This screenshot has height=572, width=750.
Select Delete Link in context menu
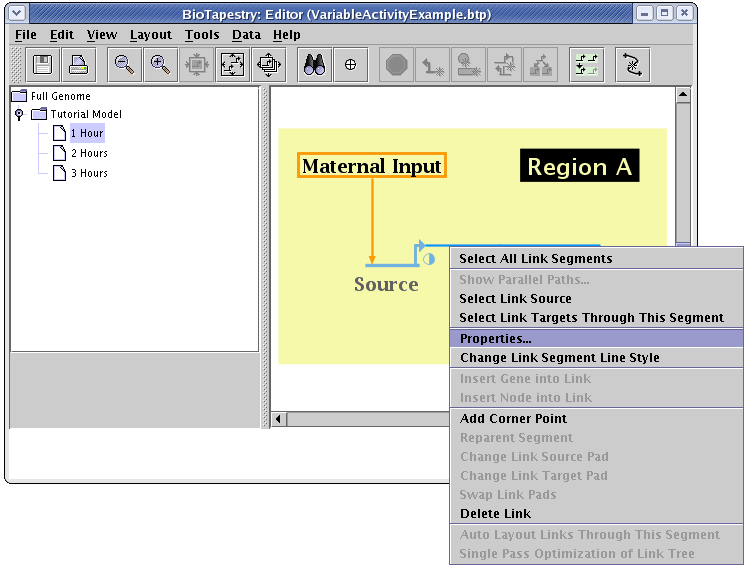click(495, 514)
